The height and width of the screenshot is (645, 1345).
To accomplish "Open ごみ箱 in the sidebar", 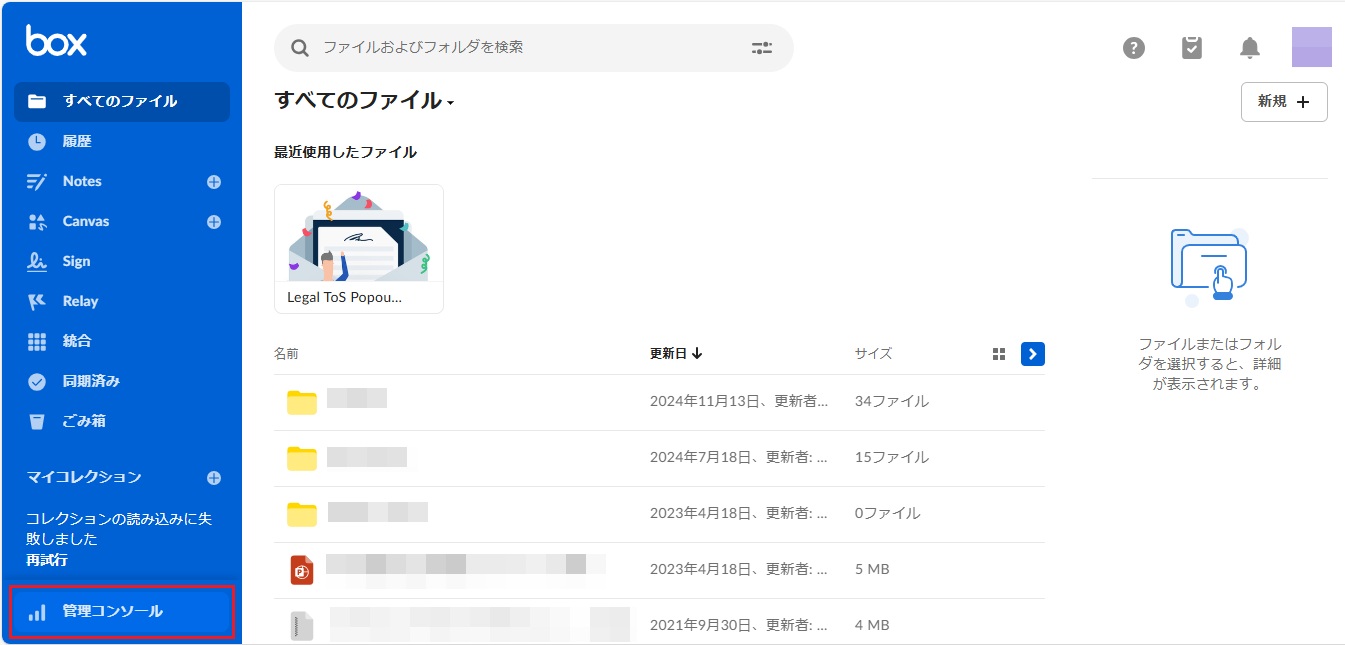I will [x=84, y=421].
